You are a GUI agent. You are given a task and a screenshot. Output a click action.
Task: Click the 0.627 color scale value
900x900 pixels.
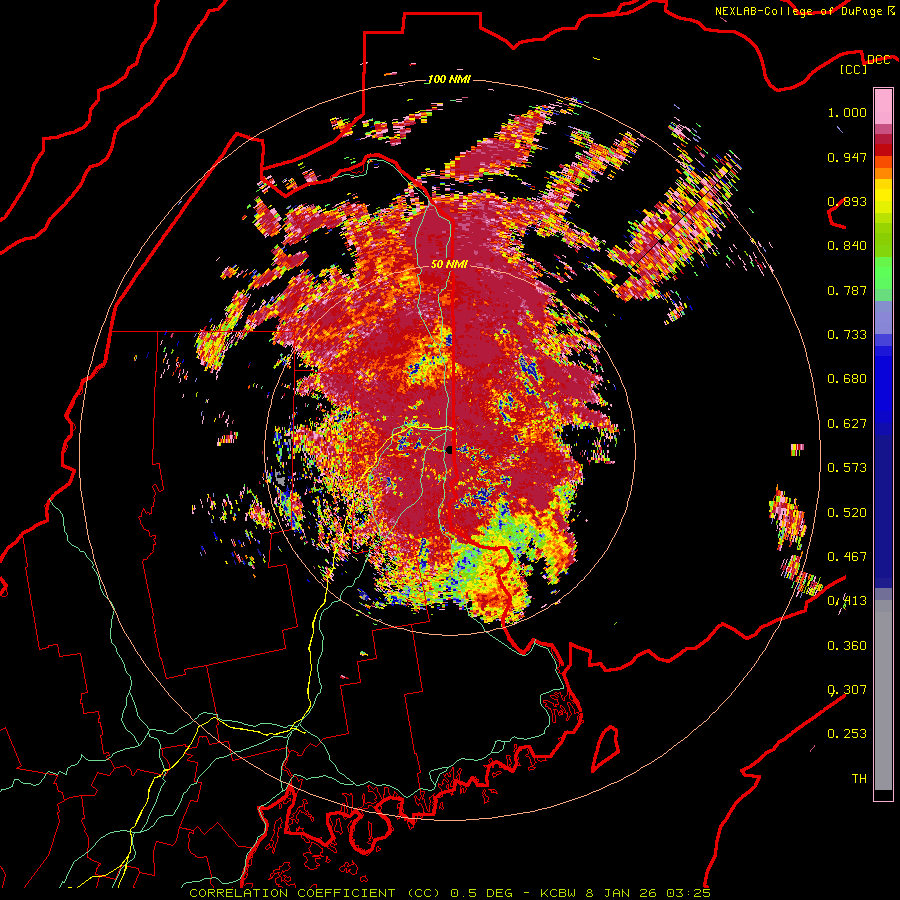pyautogui.click(x=847, y=424)
